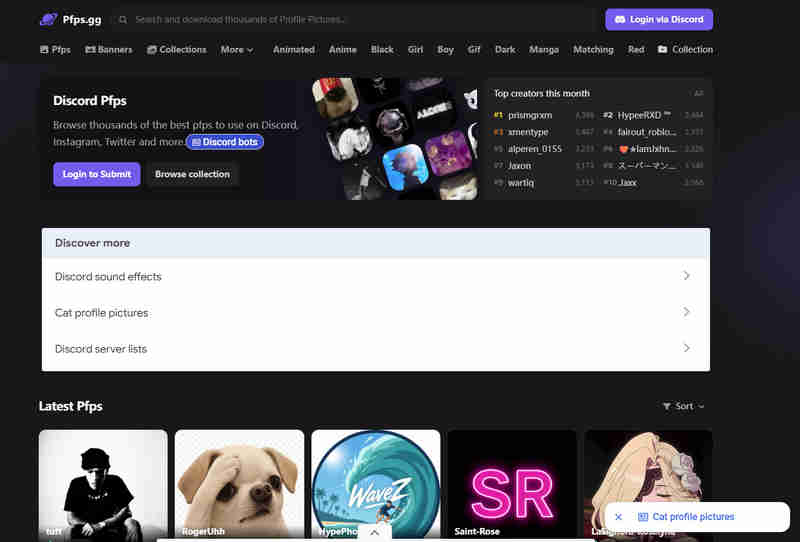Open creator fairout_roblo... profile

[646, 132]
